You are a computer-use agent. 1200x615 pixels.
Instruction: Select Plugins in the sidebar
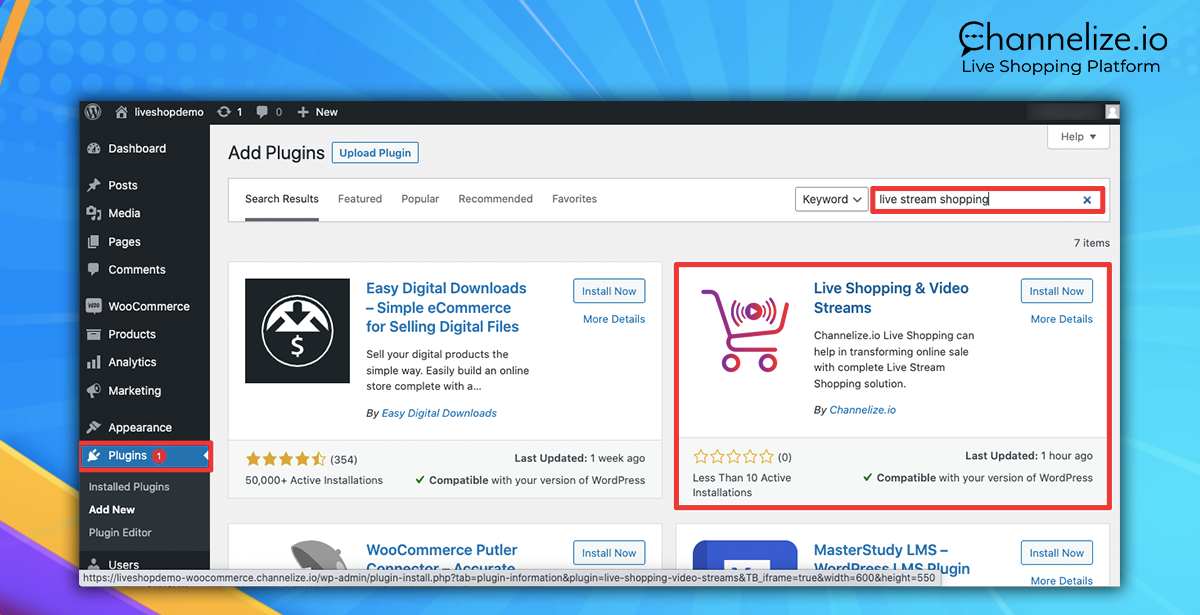(145, 456)
